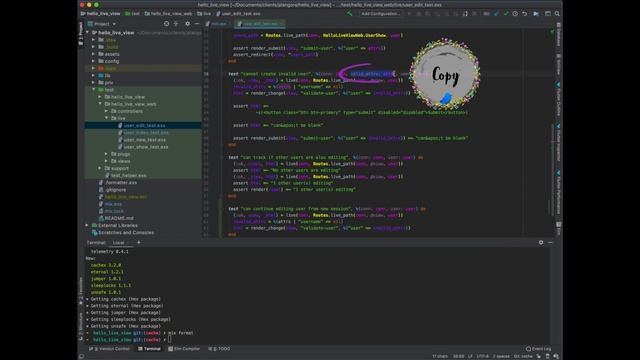Toggle the Flutter Inspector tool window on right strip
640x360 pixels.
[558, 143]
